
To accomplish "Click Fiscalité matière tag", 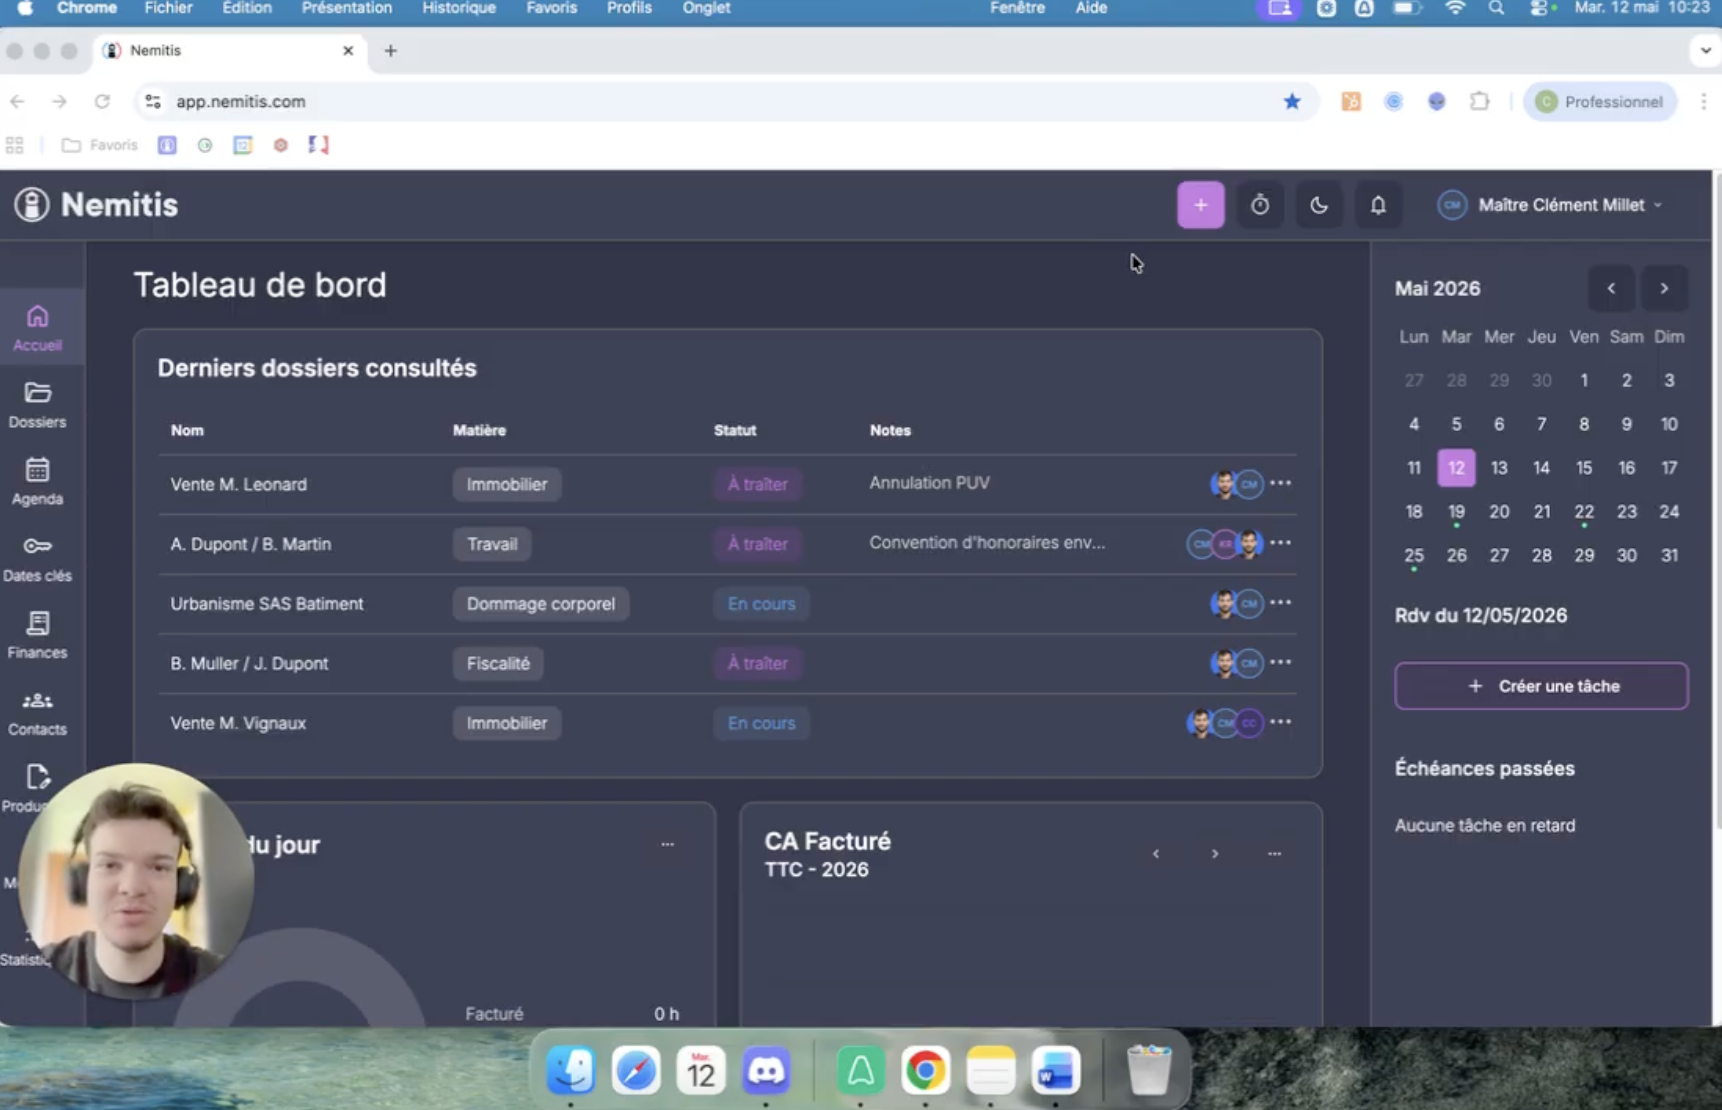I will coord(498,663).
